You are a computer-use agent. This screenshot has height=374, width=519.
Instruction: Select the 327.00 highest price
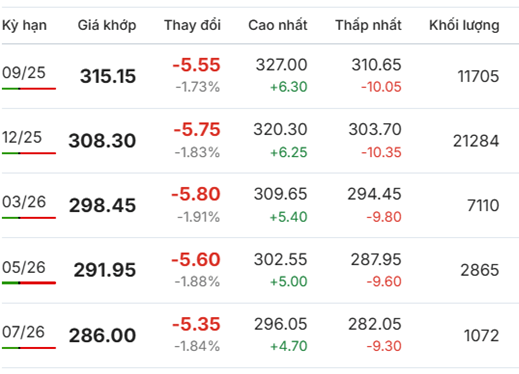pyautogui.click(x=281, y=65)
